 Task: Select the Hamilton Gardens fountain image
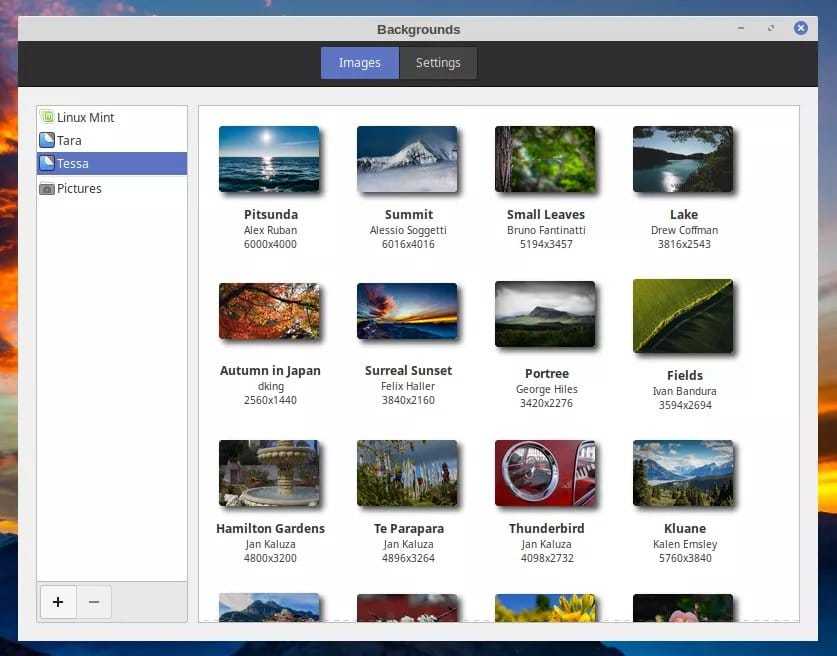click(x=269, y=472)
